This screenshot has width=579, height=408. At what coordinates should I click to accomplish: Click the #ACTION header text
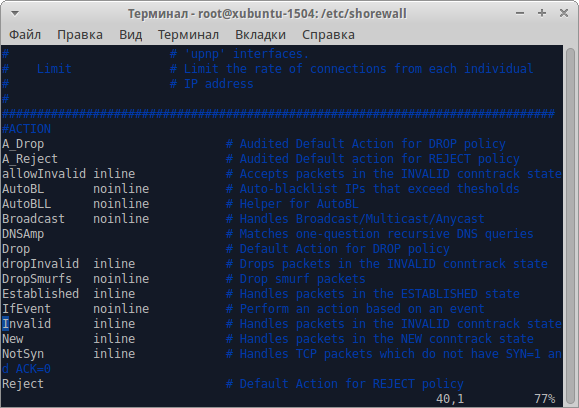(27, 129)
